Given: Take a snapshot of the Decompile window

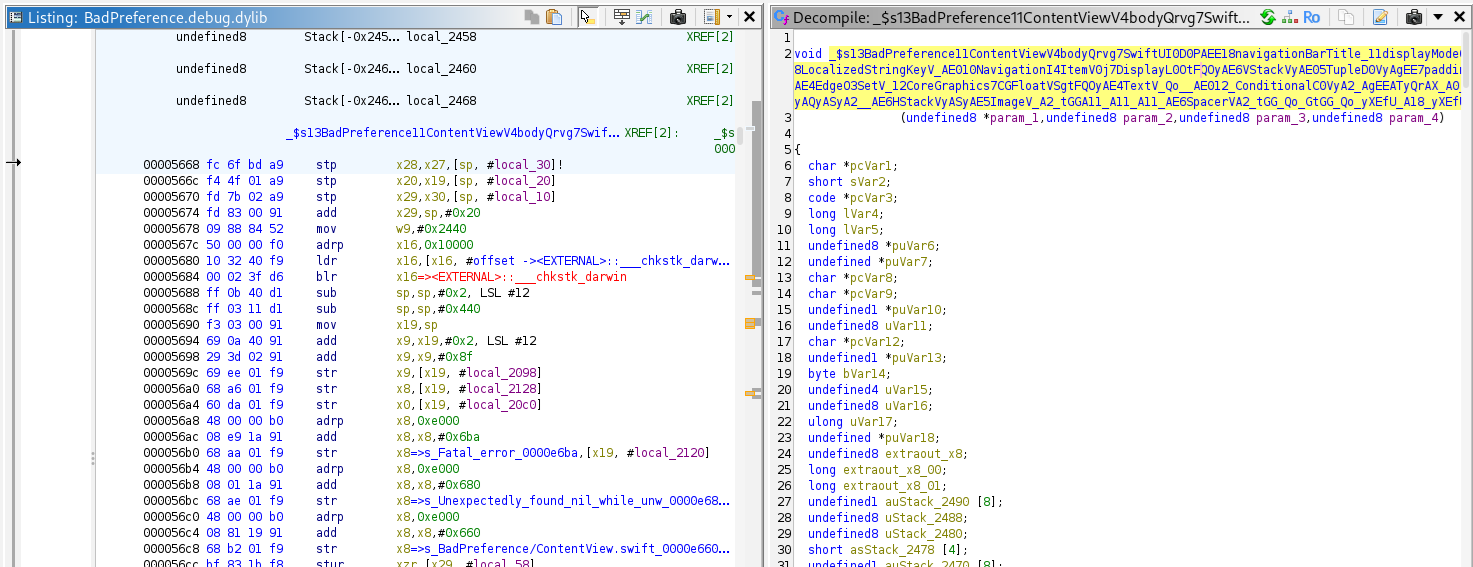Looking at the screenshot, I should pos(1414,17).
